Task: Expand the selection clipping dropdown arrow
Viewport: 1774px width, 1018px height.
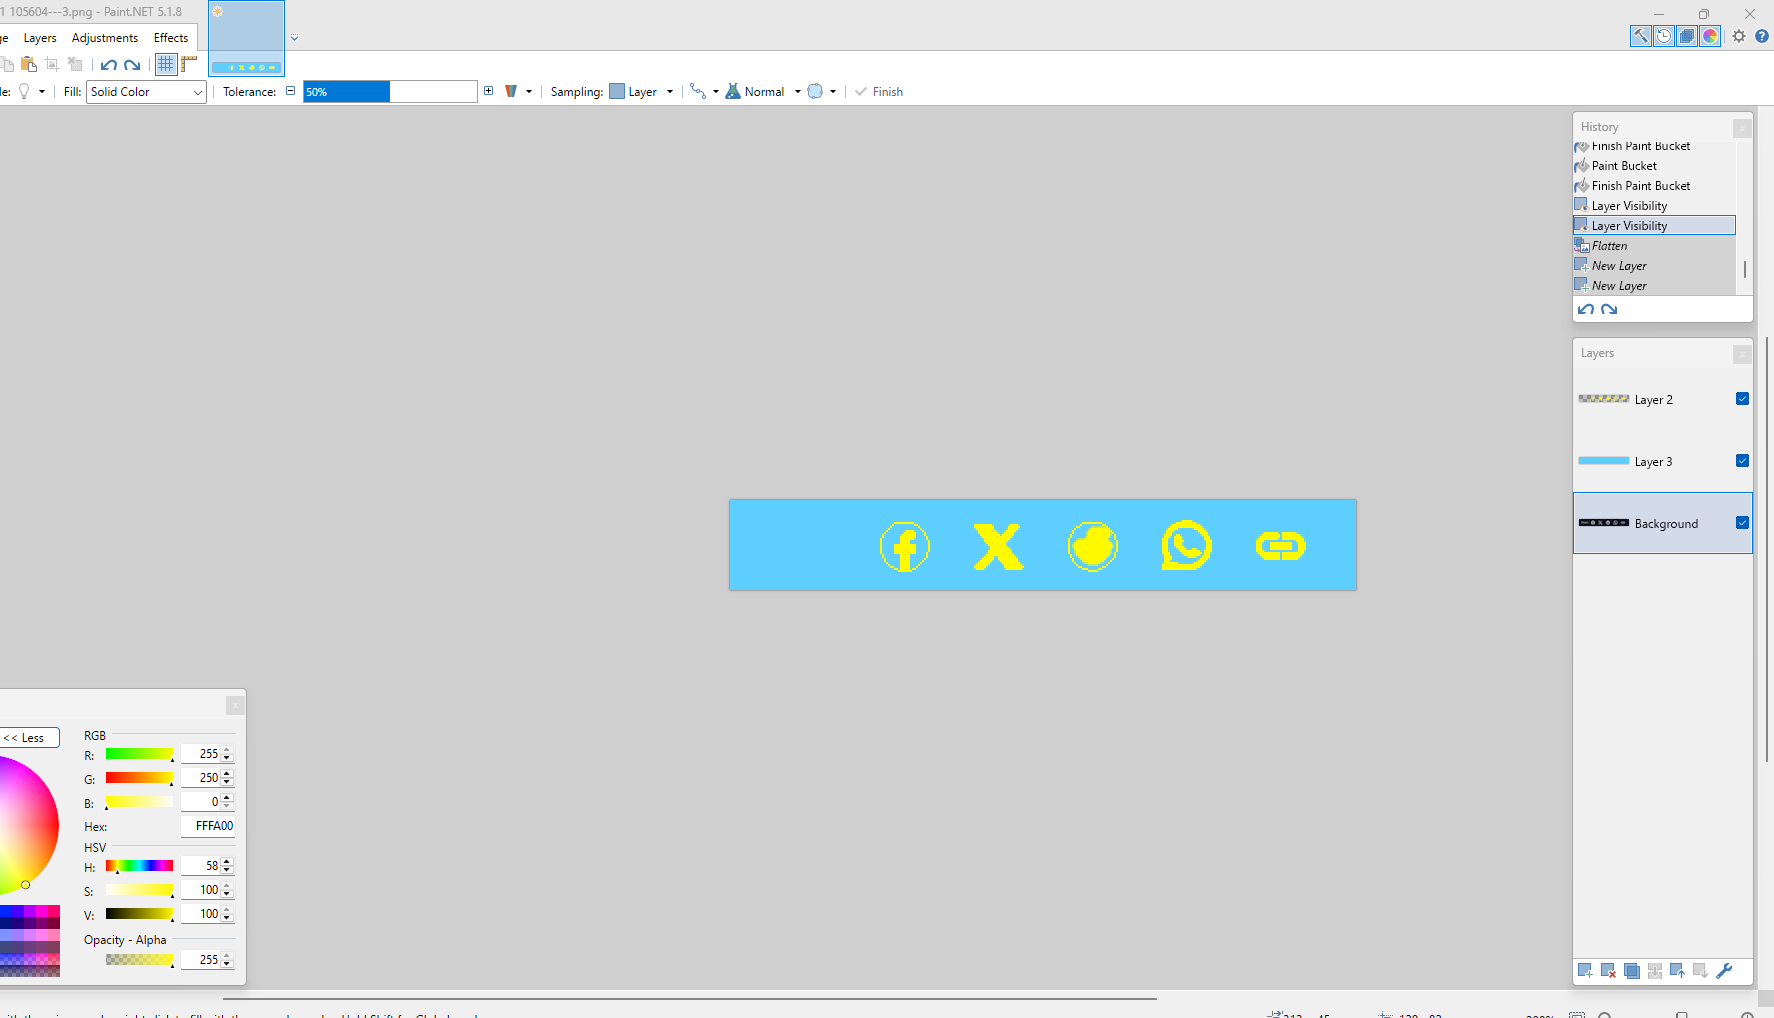Action: [x=833, y=91]
